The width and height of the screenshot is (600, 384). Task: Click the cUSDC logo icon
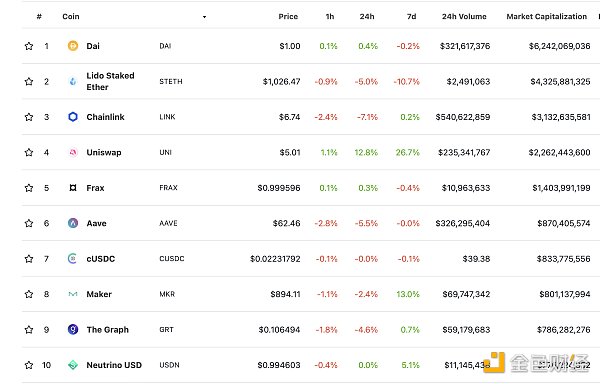(x=73, y=259)
